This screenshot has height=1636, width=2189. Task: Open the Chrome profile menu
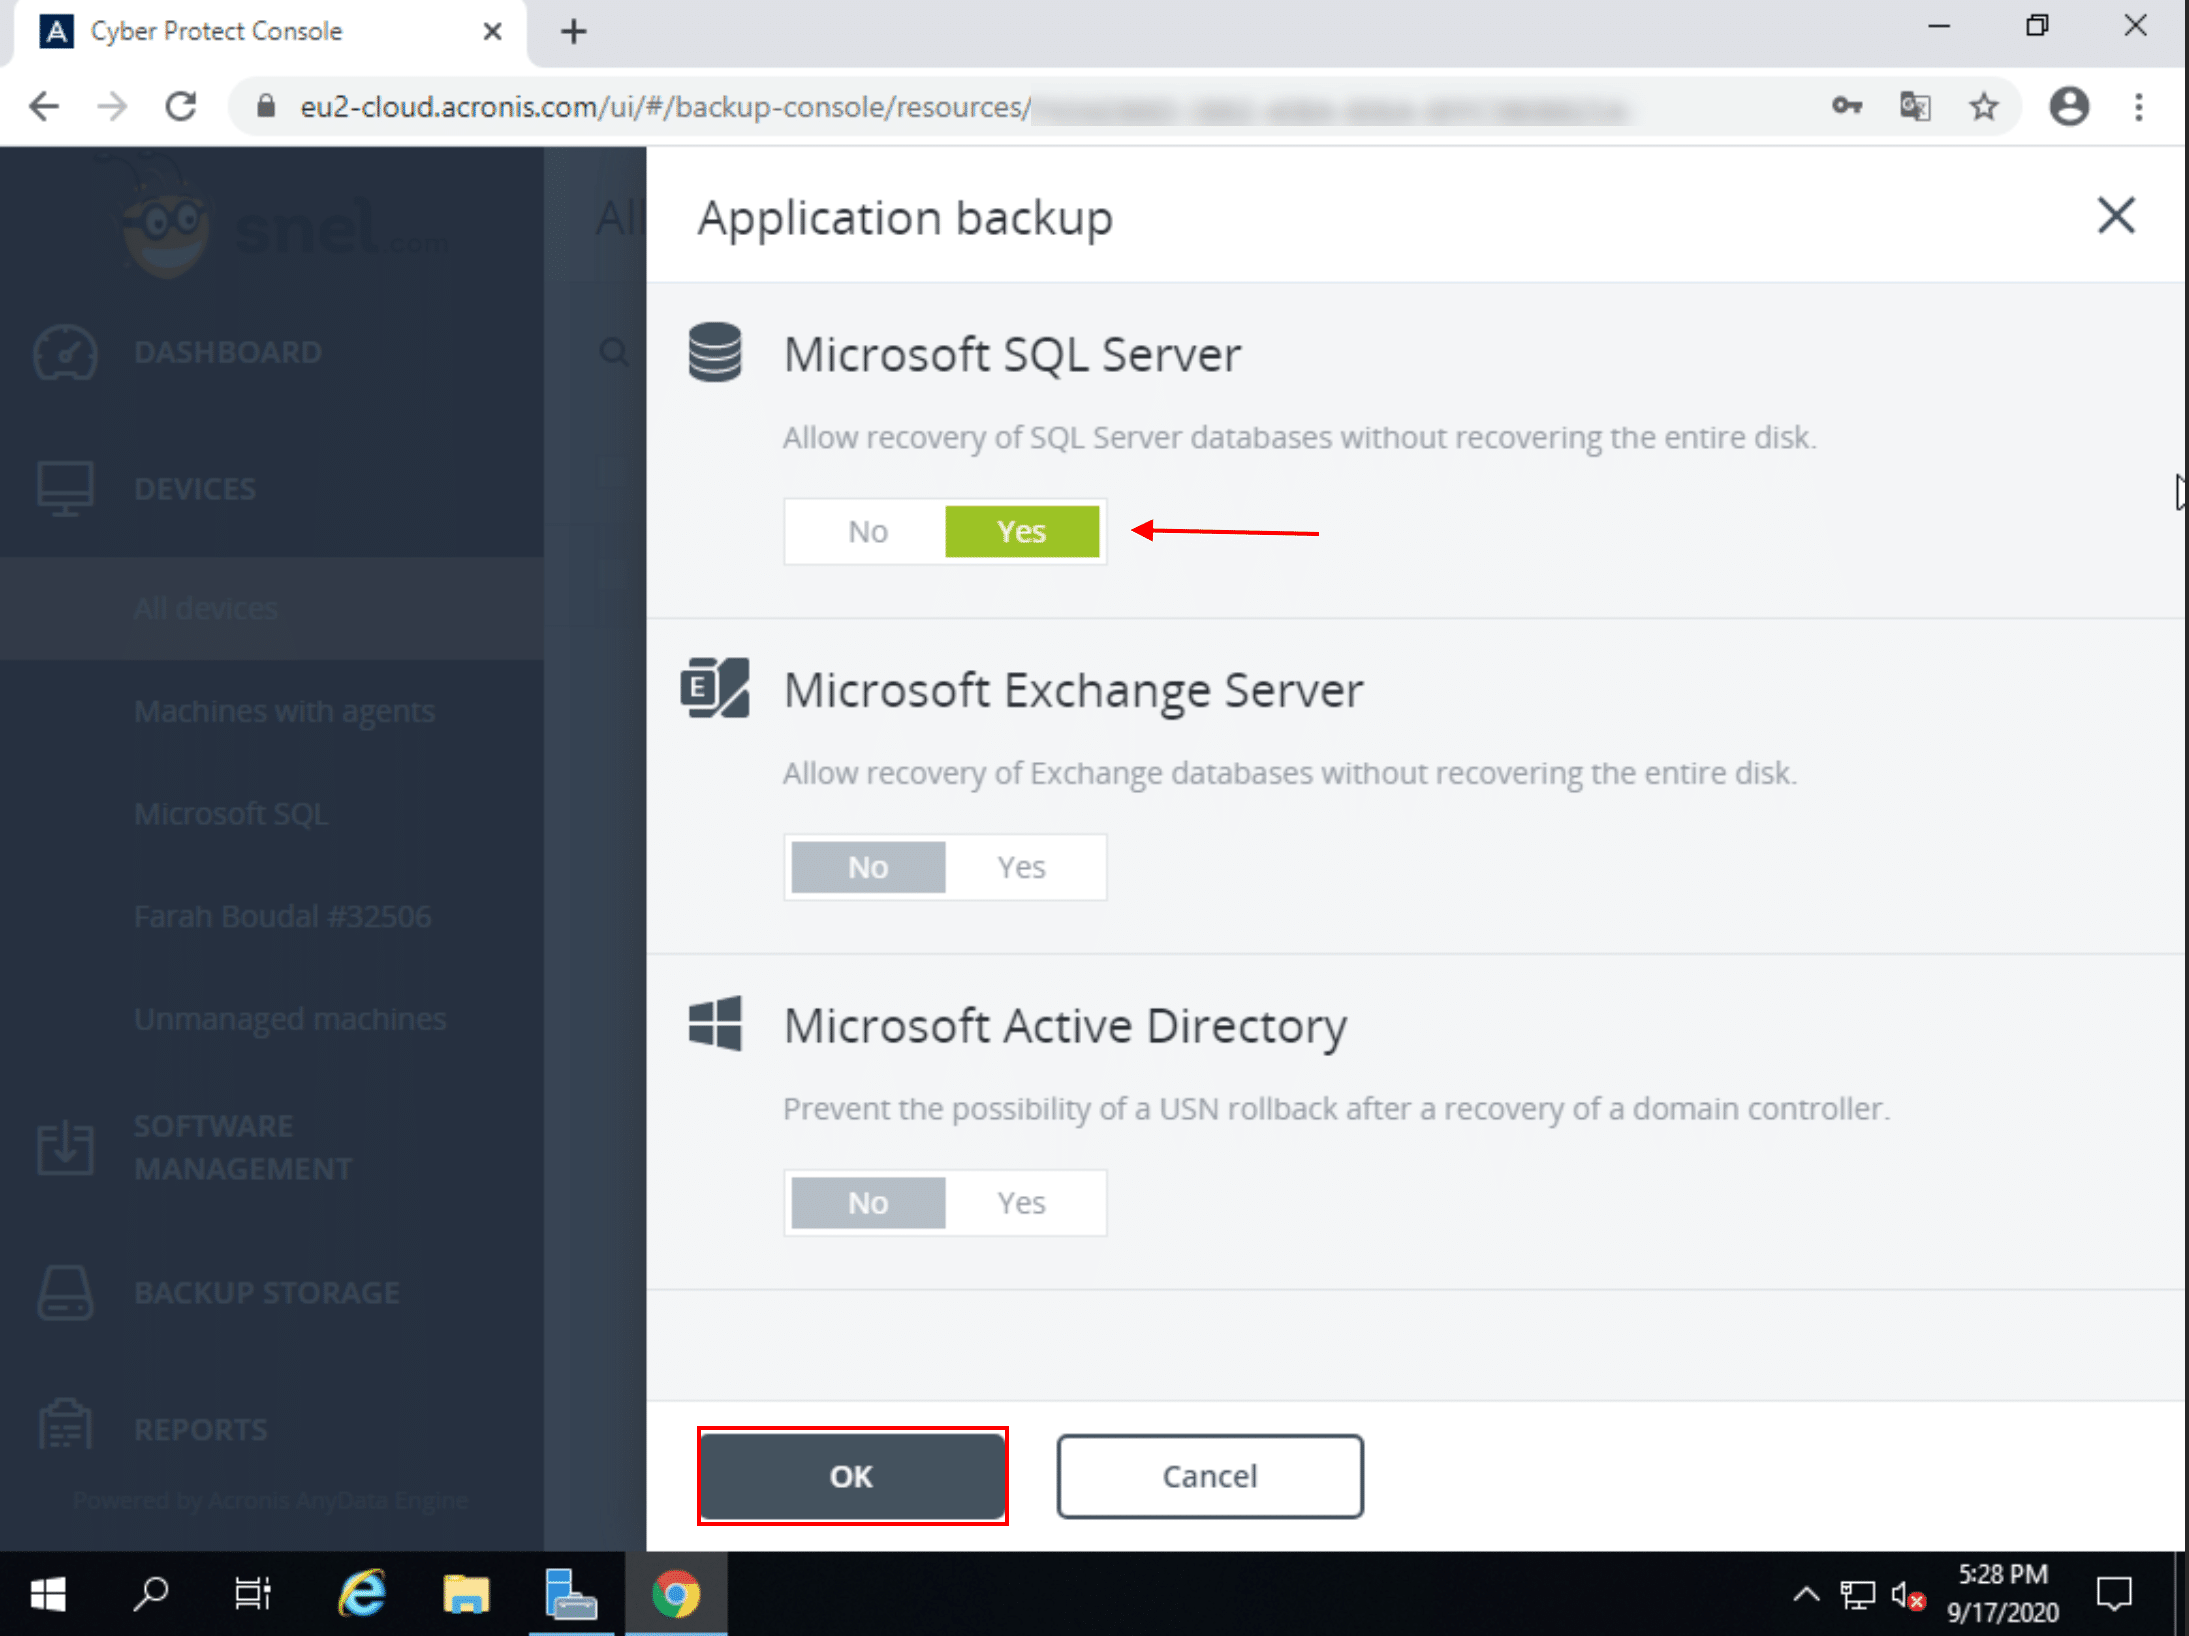[2069, 106]
